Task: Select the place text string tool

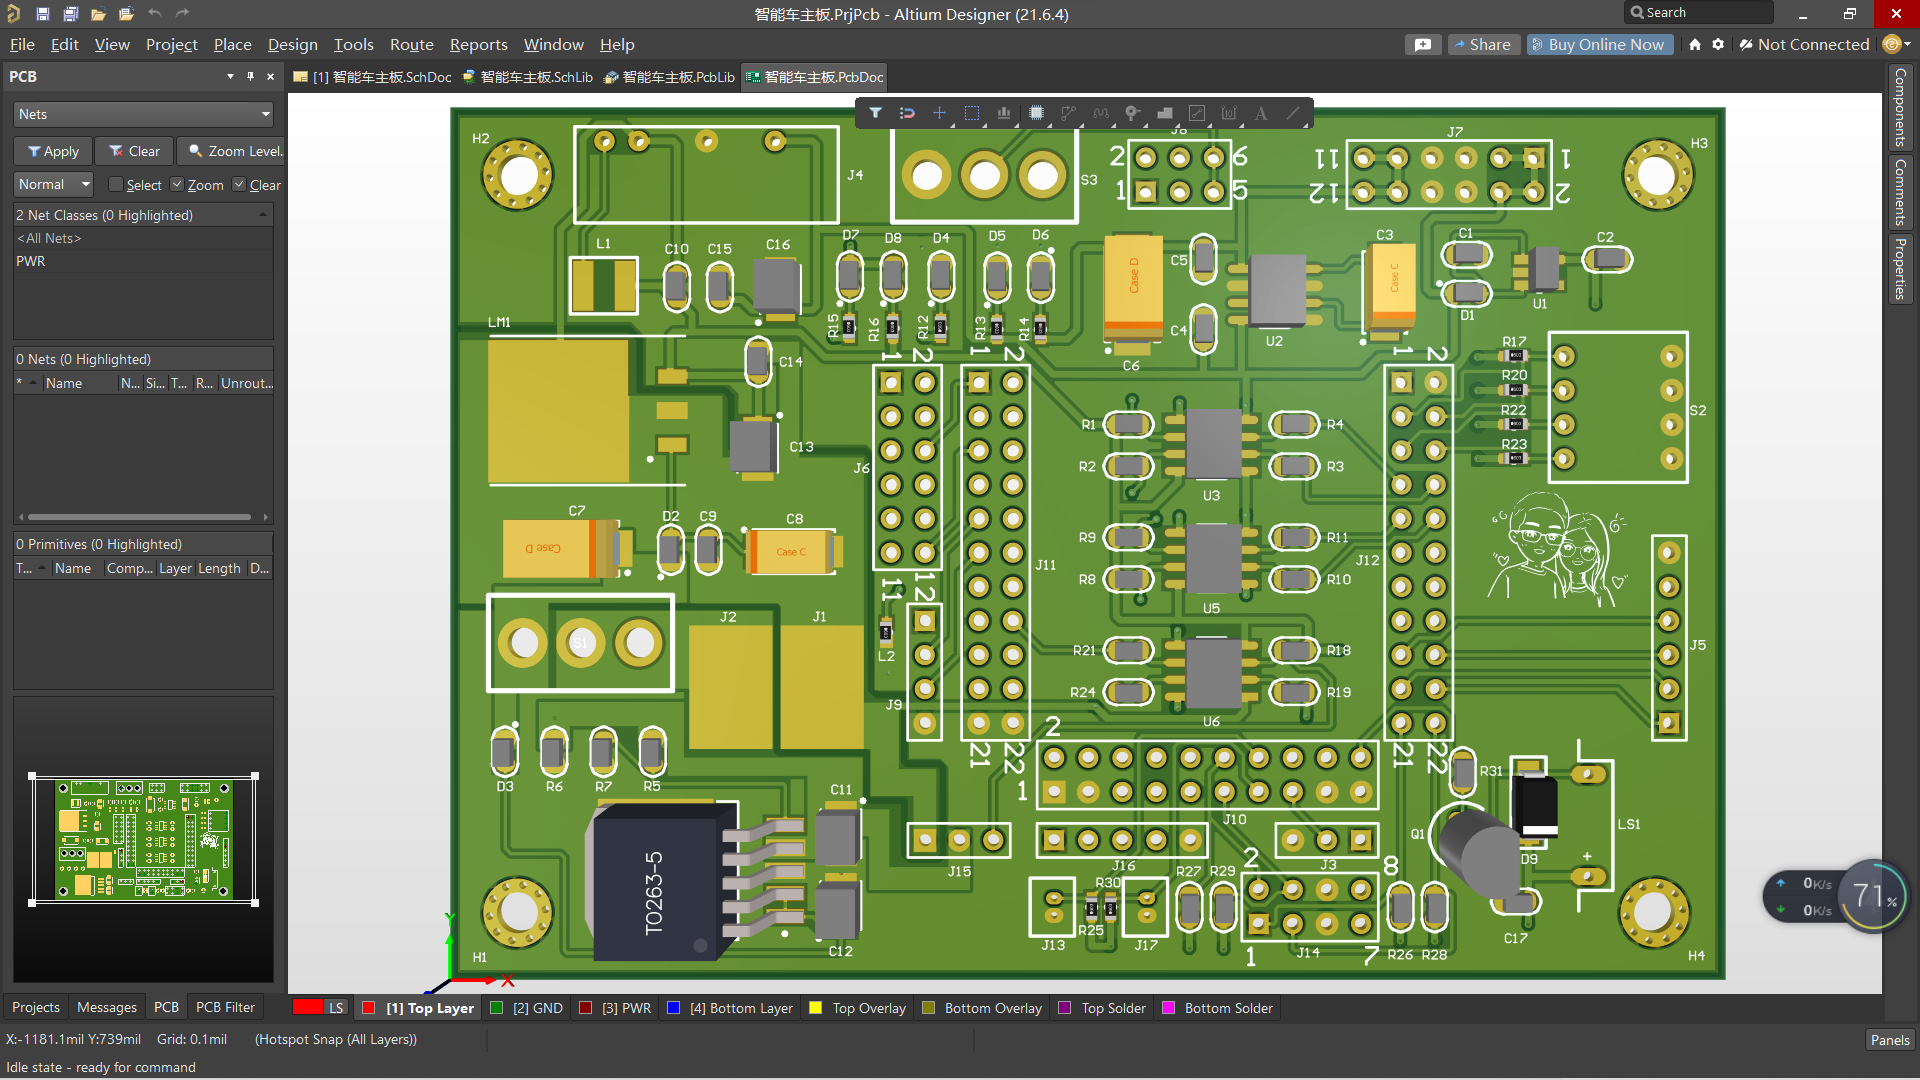Action: tap(1260, 113)
